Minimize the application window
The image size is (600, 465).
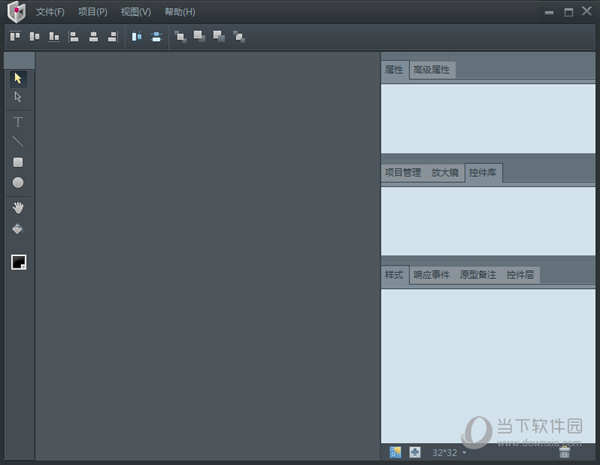(x=549, y=12)
